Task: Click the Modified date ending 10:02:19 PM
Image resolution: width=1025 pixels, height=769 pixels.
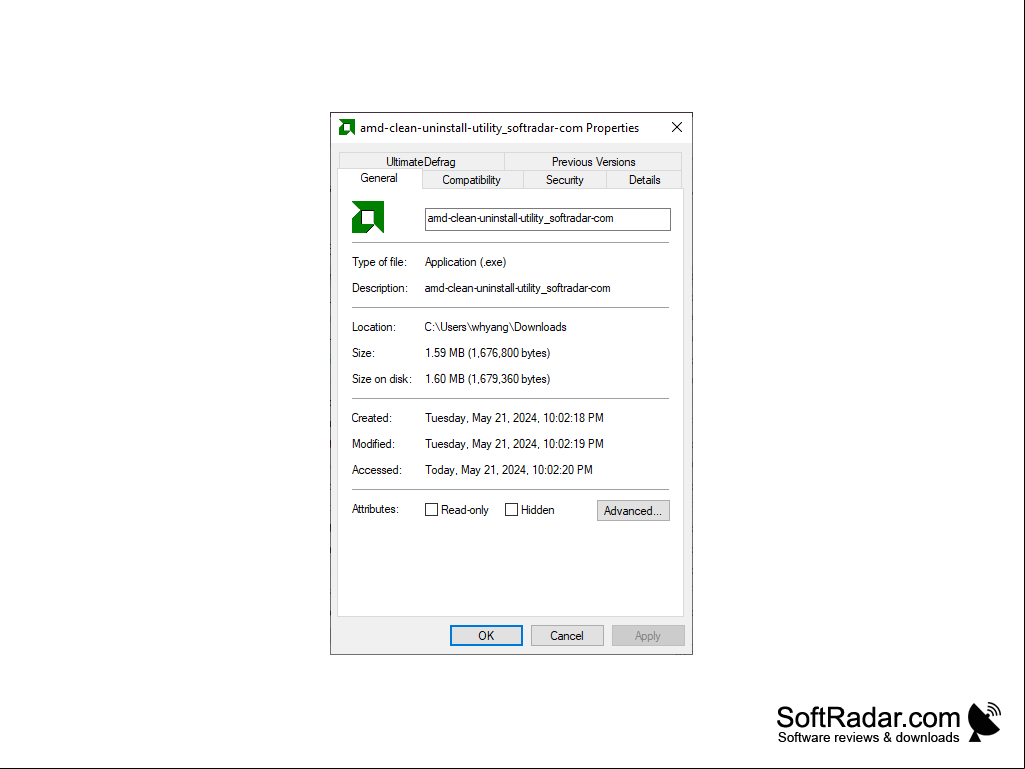Action: [514, 444]
